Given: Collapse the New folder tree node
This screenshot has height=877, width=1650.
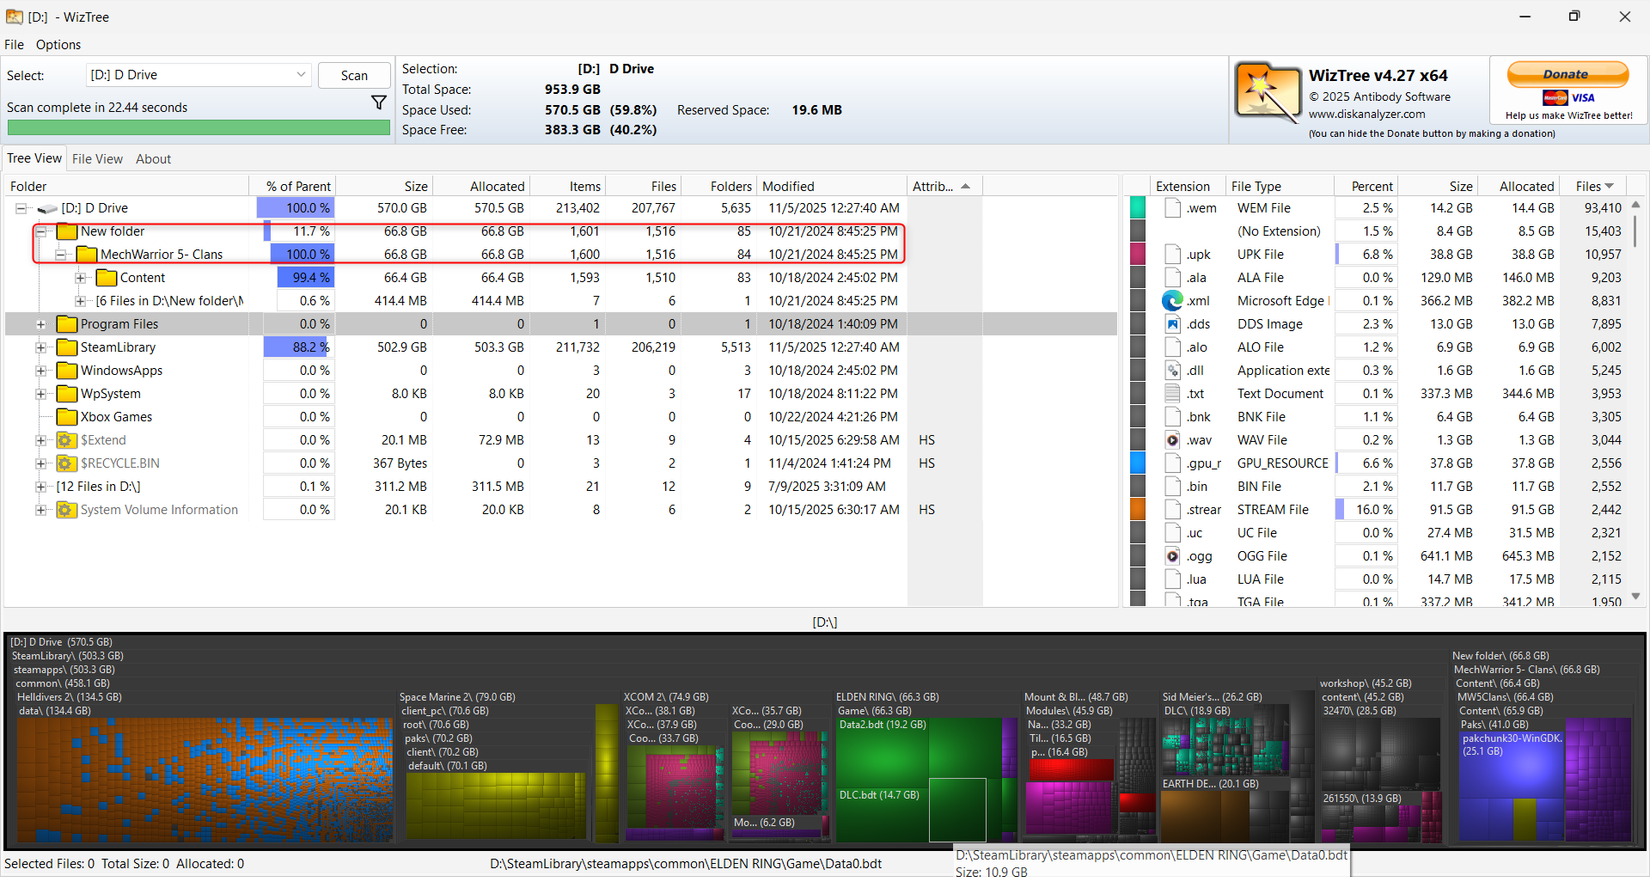Looking at the screenshot, I should pyautogui.click(x=41, y=231).
